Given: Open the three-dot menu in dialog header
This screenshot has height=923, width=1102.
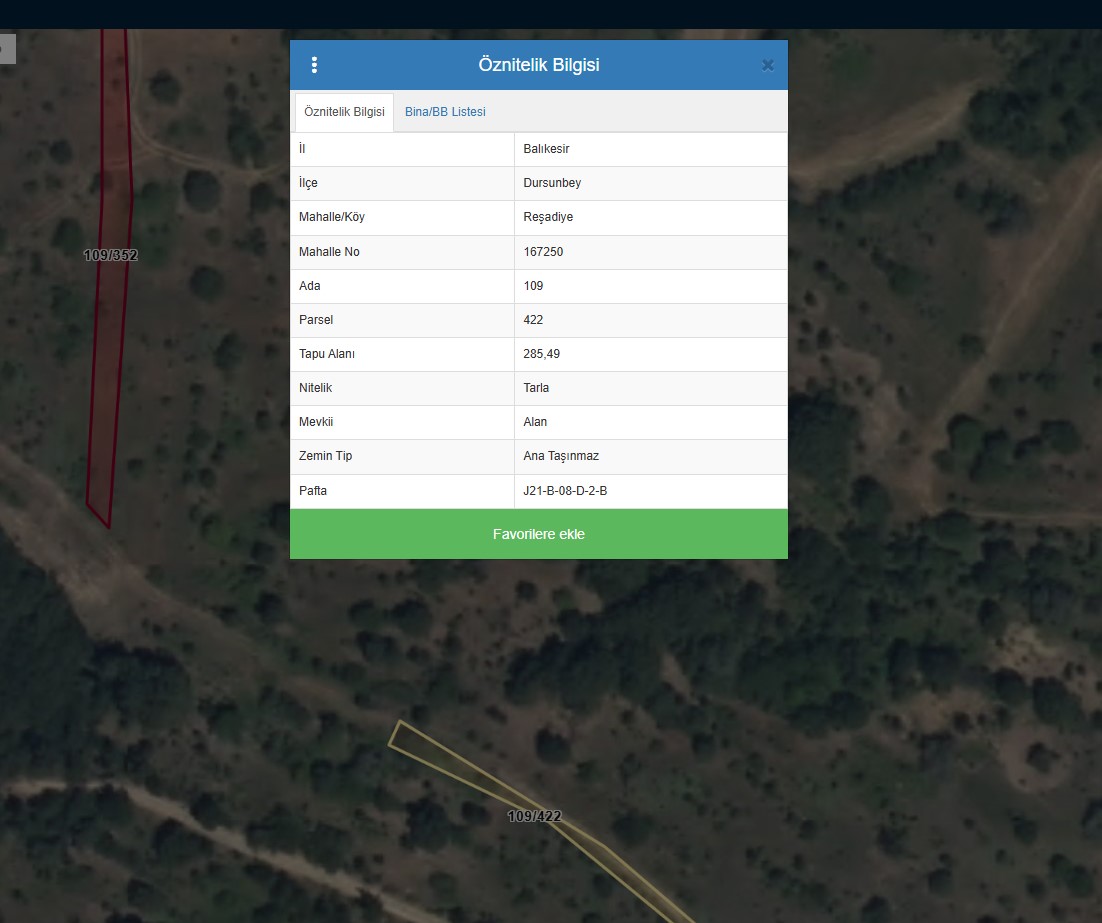Looking at the screenshot, I should point(314,65).
